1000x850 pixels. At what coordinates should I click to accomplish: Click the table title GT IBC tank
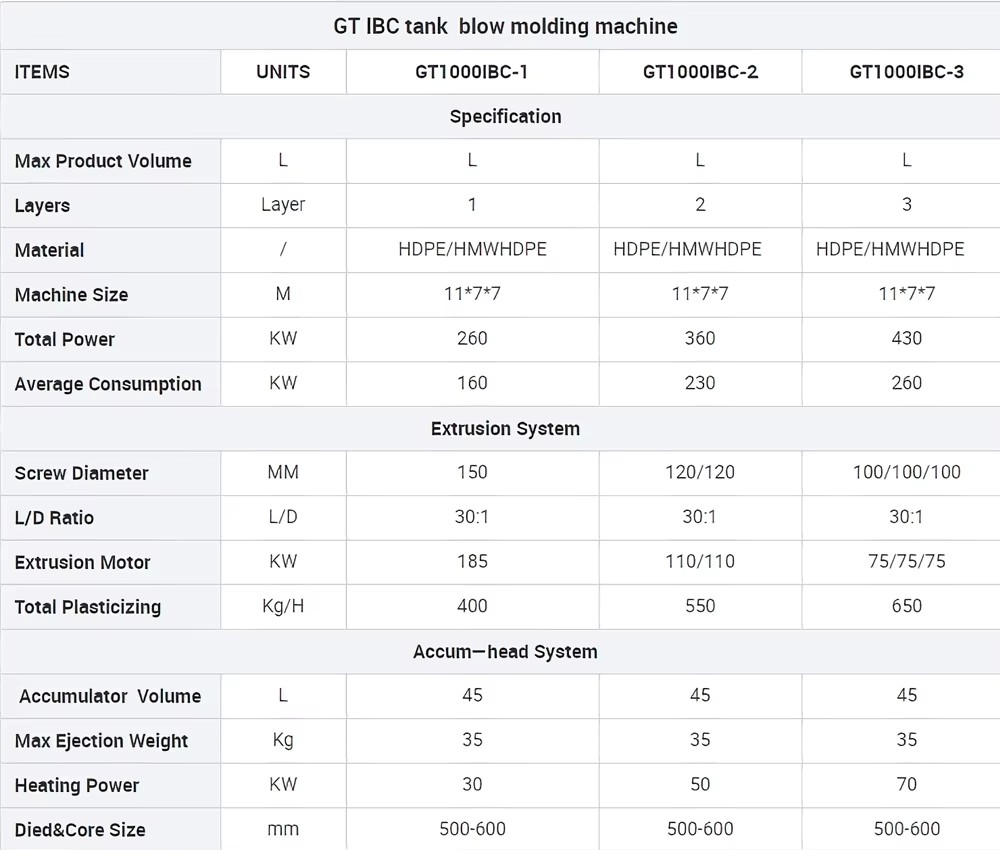pyautogui.click(x=390, y=26)
